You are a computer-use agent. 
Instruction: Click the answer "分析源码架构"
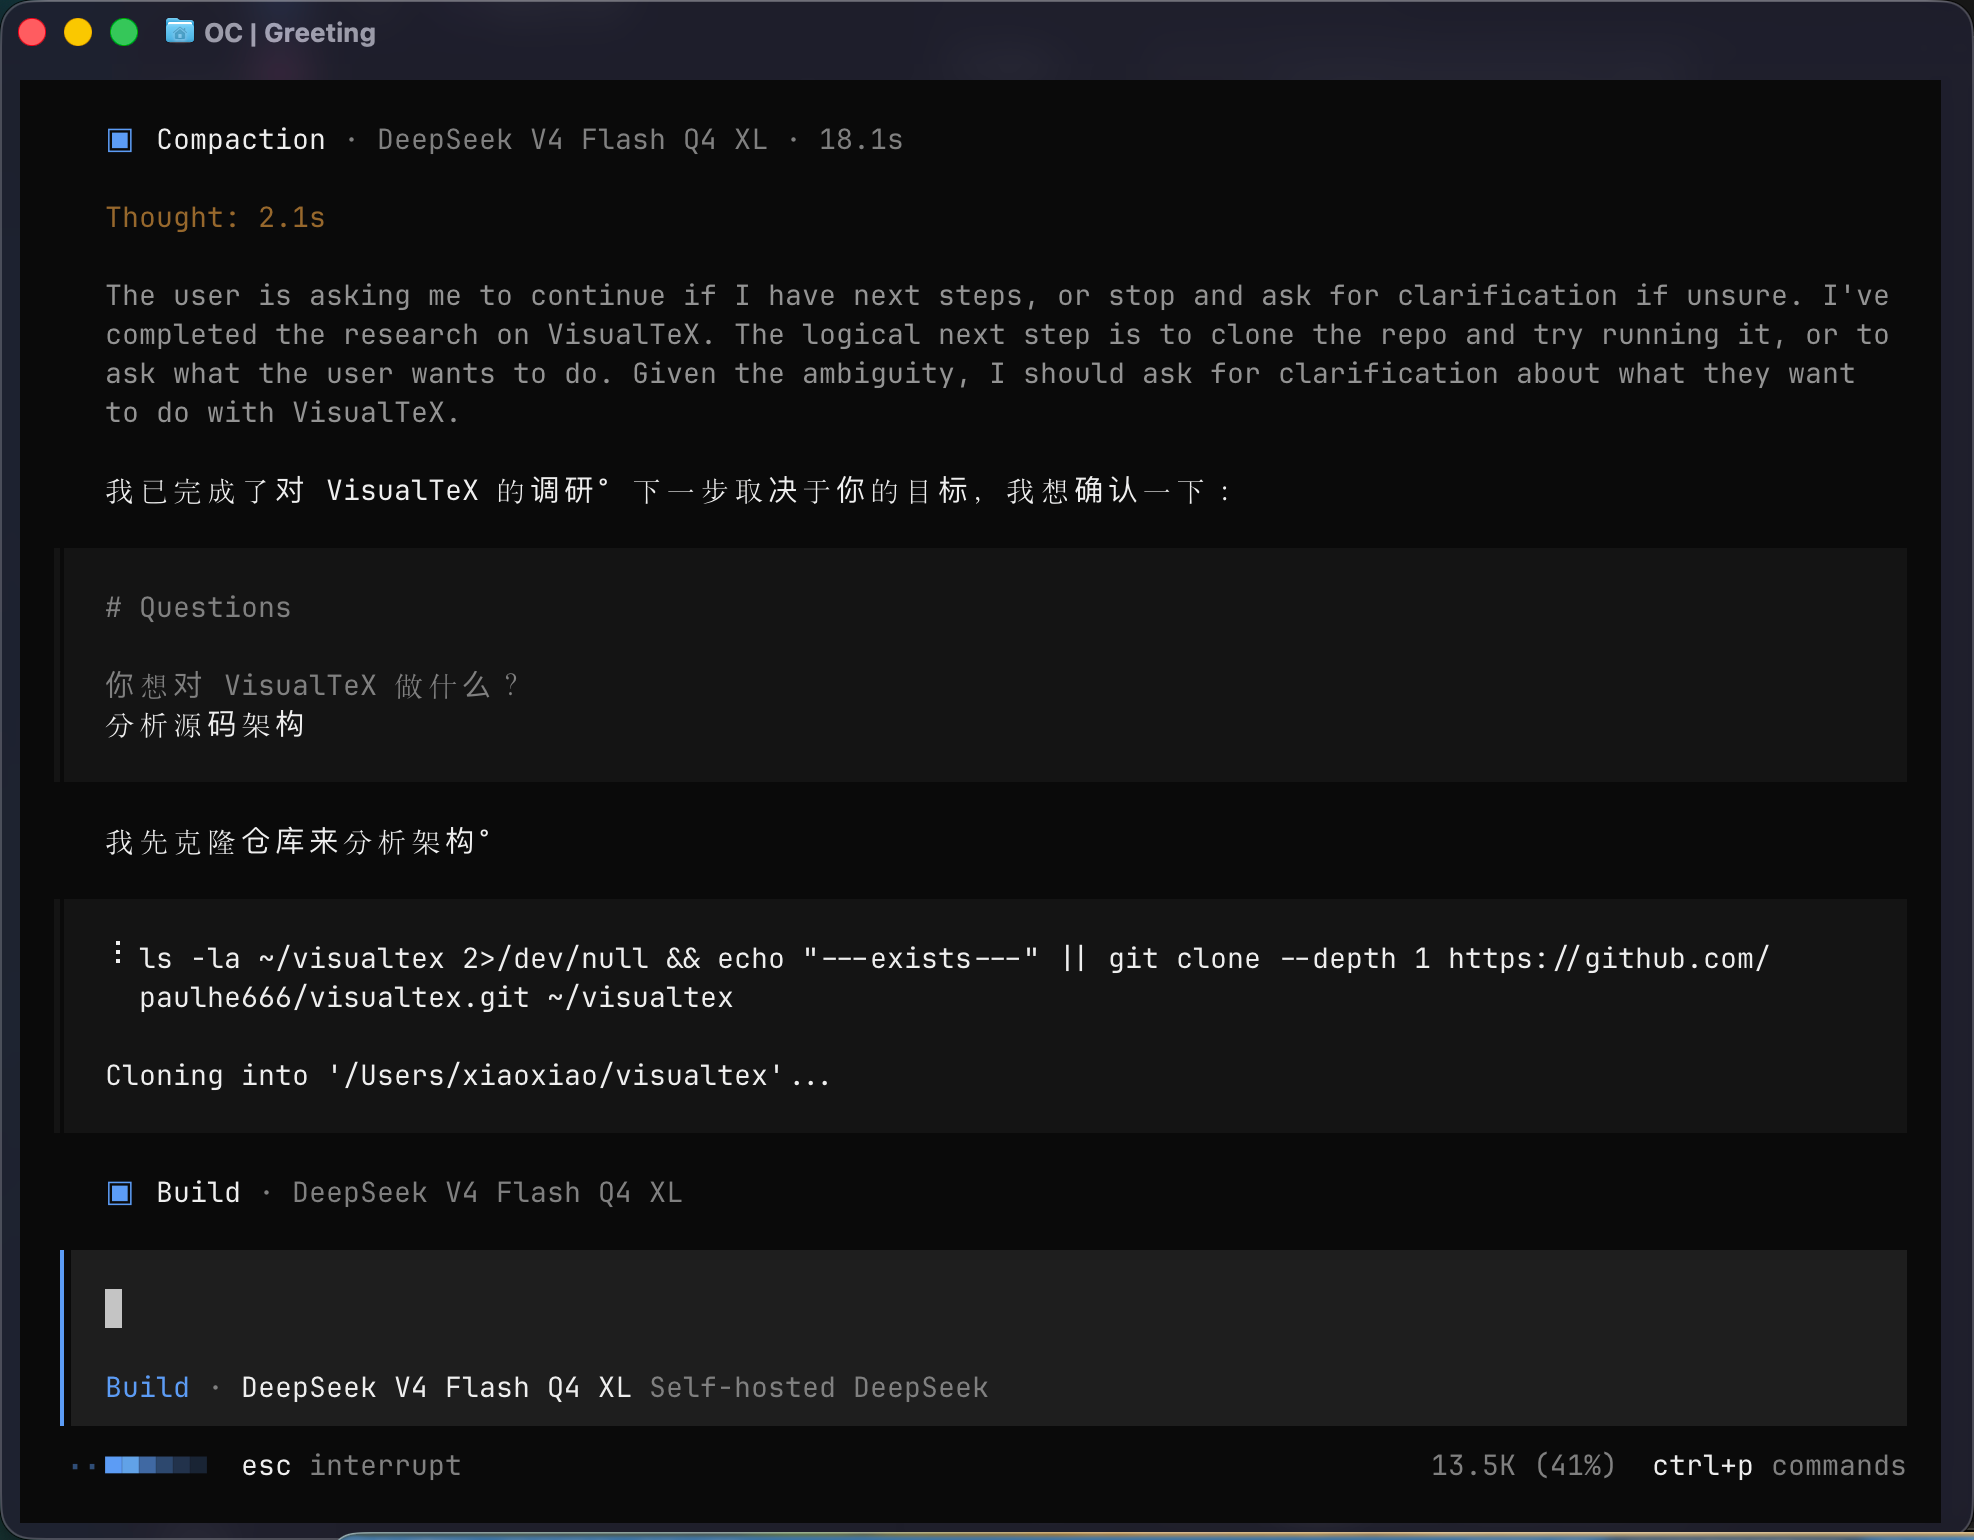[x=205, y=724]
